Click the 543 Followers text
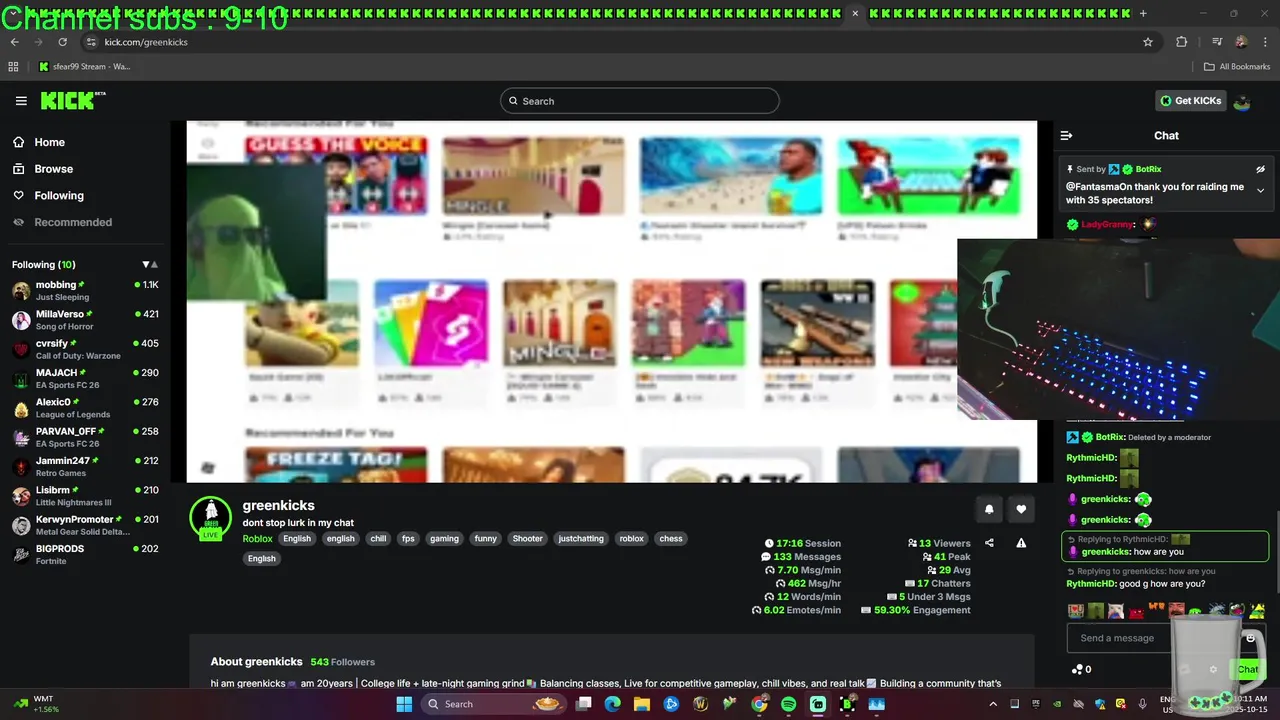1280x720 pixels. point(342,662)
